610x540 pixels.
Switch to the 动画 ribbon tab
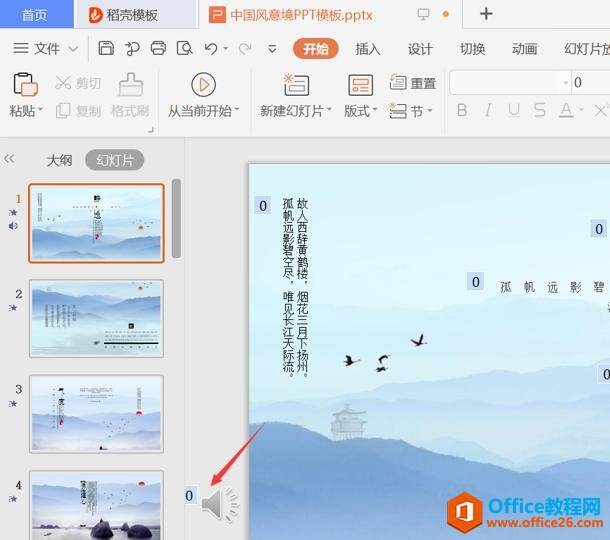[x=524, y=49]
